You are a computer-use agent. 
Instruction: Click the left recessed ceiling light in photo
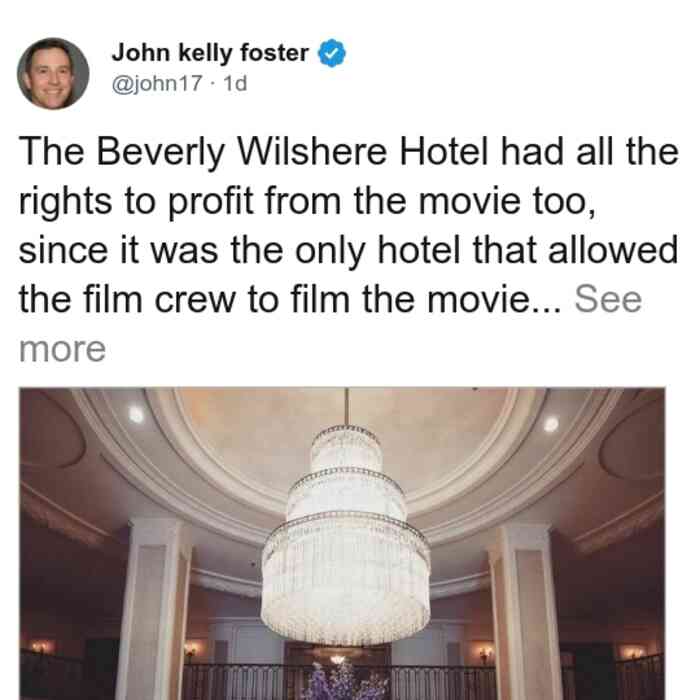pos(136,415)
